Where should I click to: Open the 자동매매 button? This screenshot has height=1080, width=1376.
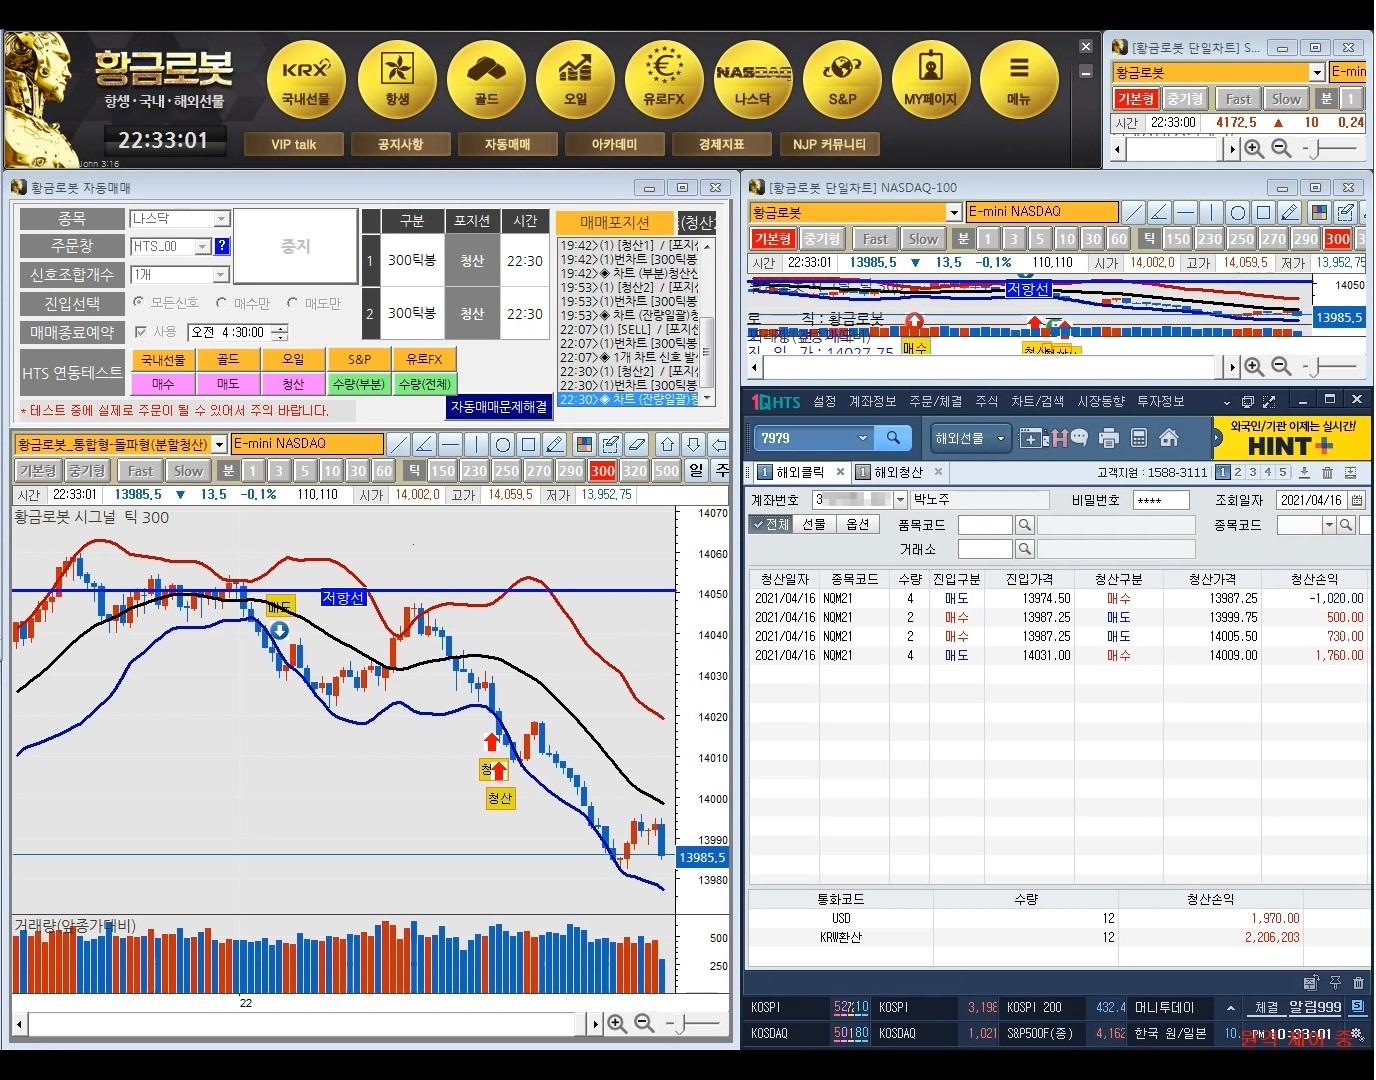[507, 145]
